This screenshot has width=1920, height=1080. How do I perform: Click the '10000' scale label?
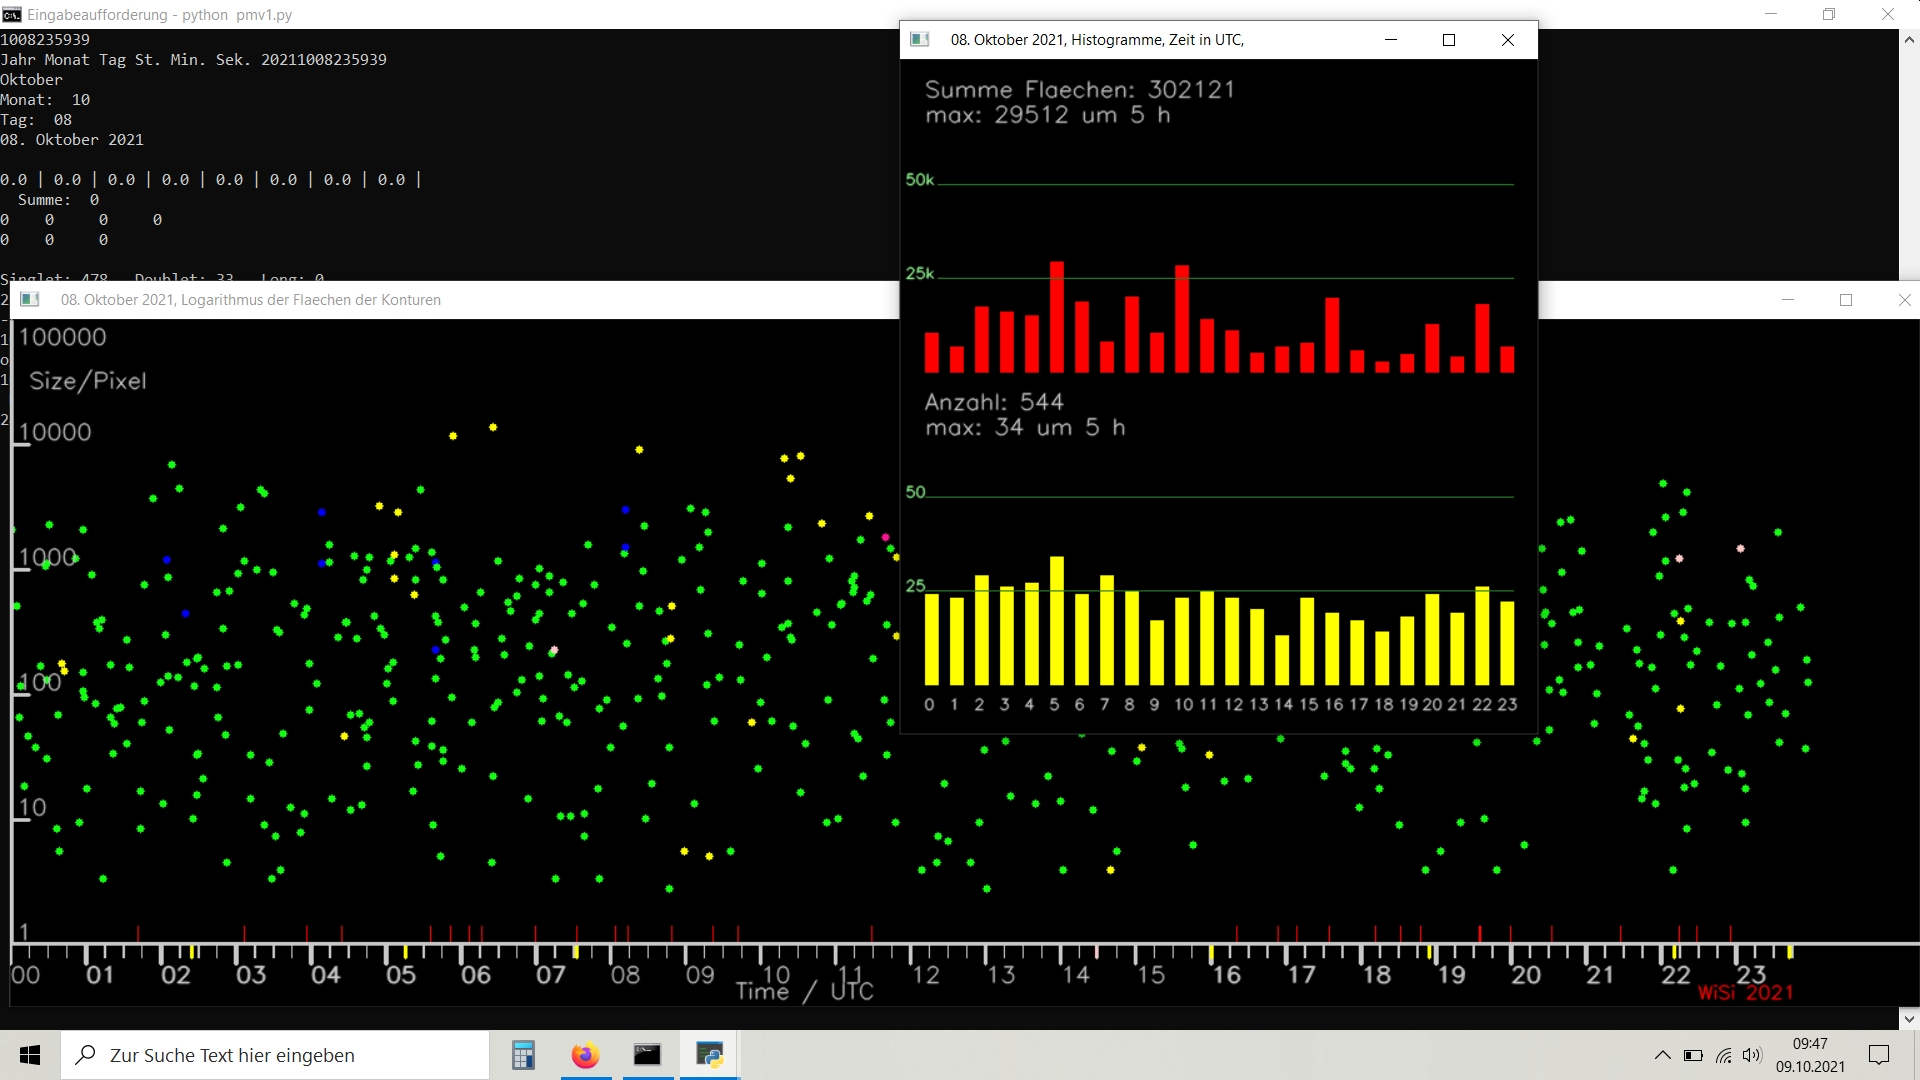(x=55, y=432)
